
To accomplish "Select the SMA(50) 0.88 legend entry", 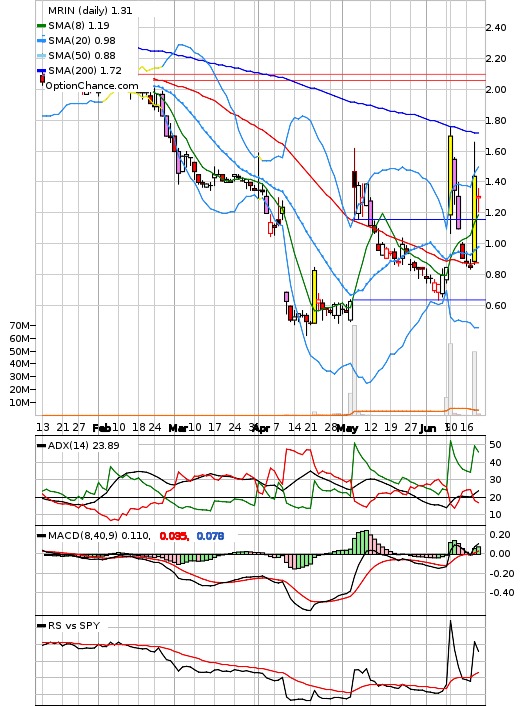I will pos(77,55).
